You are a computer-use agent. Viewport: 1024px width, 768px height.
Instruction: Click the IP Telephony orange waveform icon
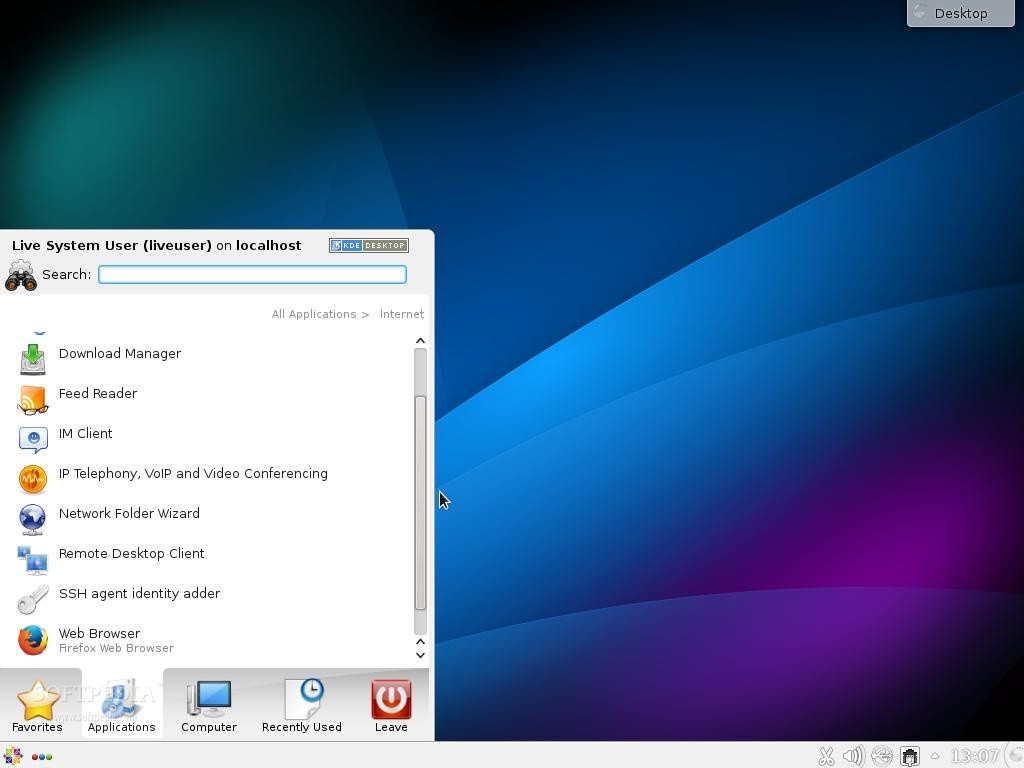pyautogui.click(x=33, y=479)
